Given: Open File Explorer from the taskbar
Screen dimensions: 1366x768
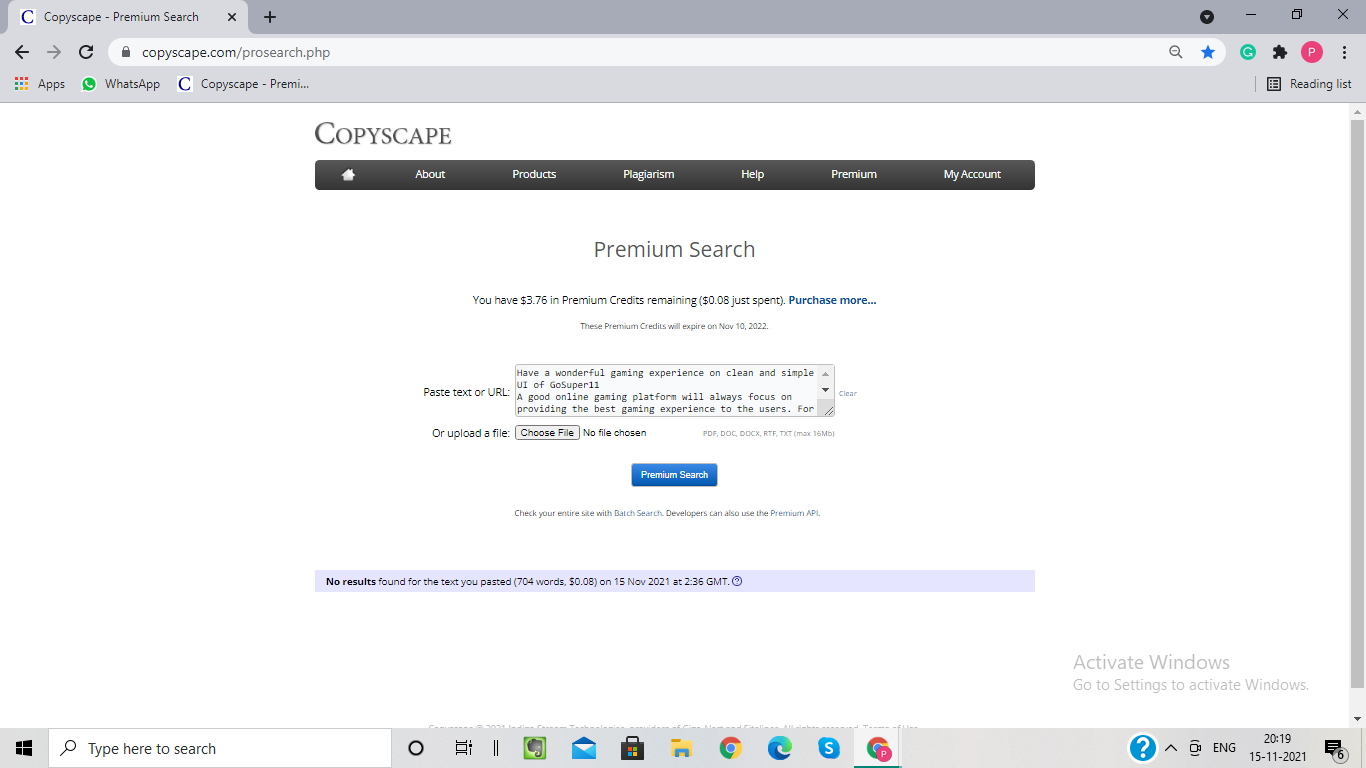Looking at the screenshot, I should [x=682, y=748].
